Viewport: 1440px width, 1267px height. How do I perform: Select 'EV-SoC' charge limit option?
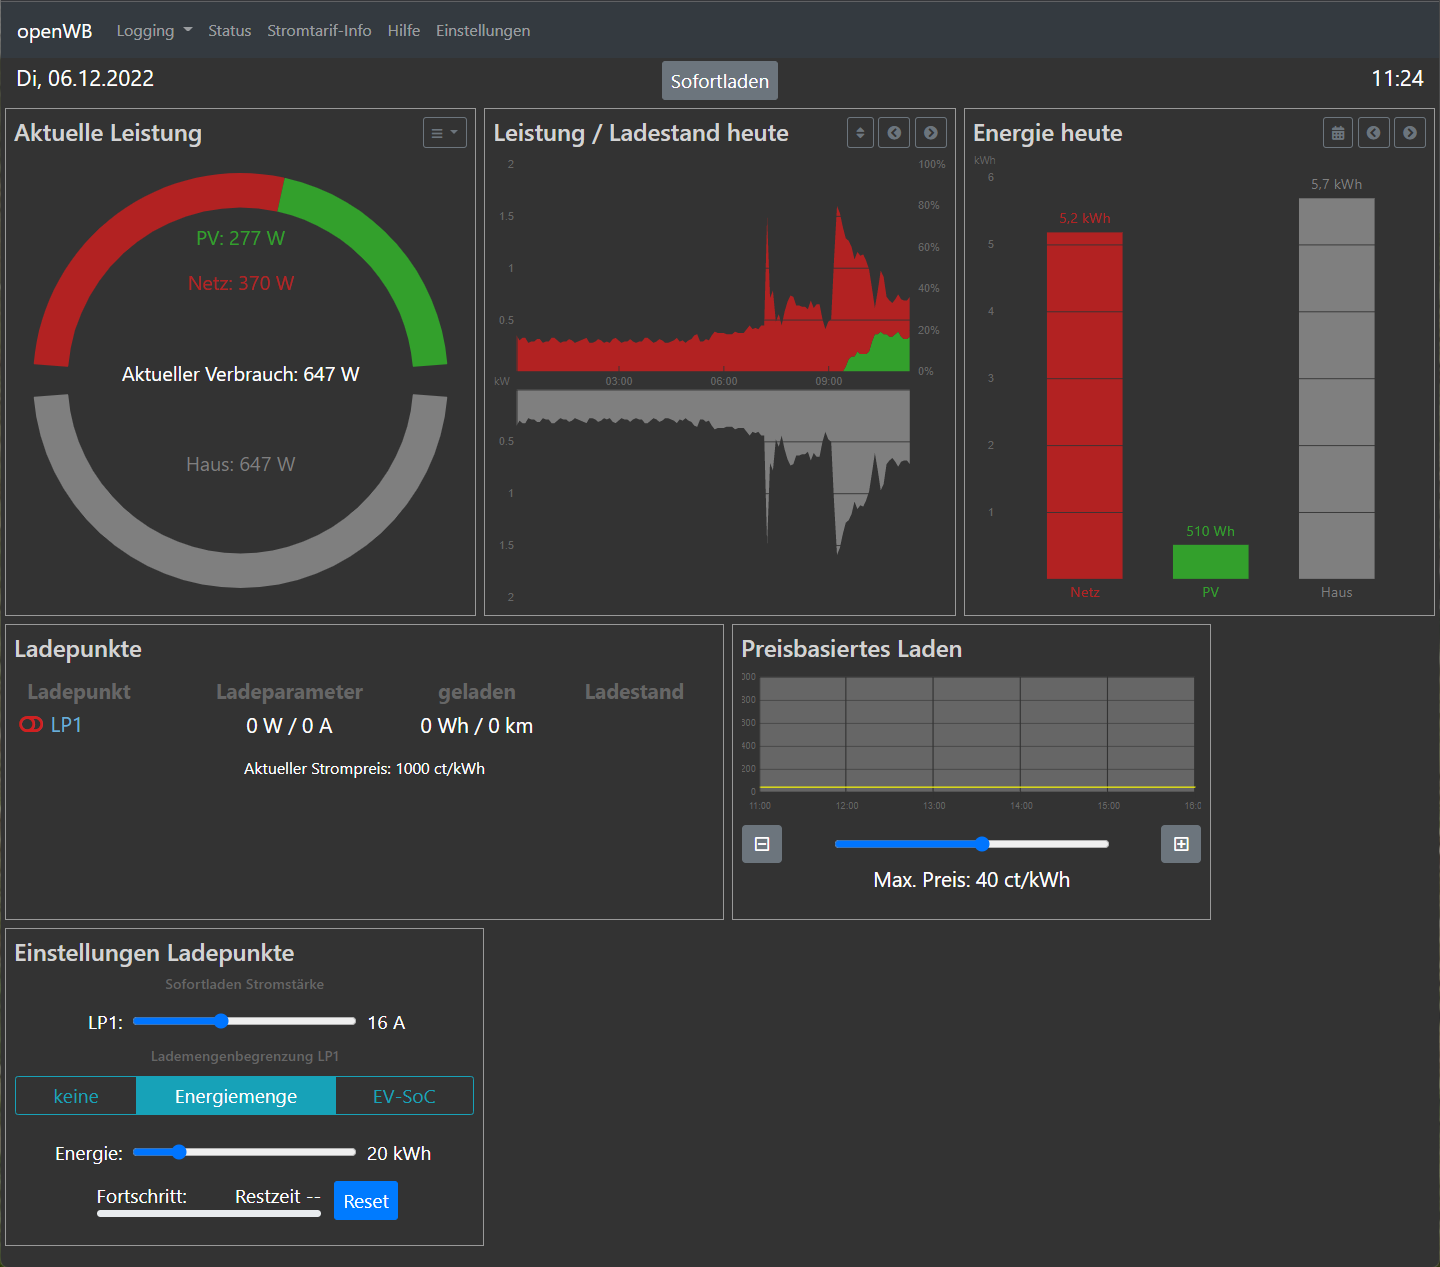point(404,1096)
